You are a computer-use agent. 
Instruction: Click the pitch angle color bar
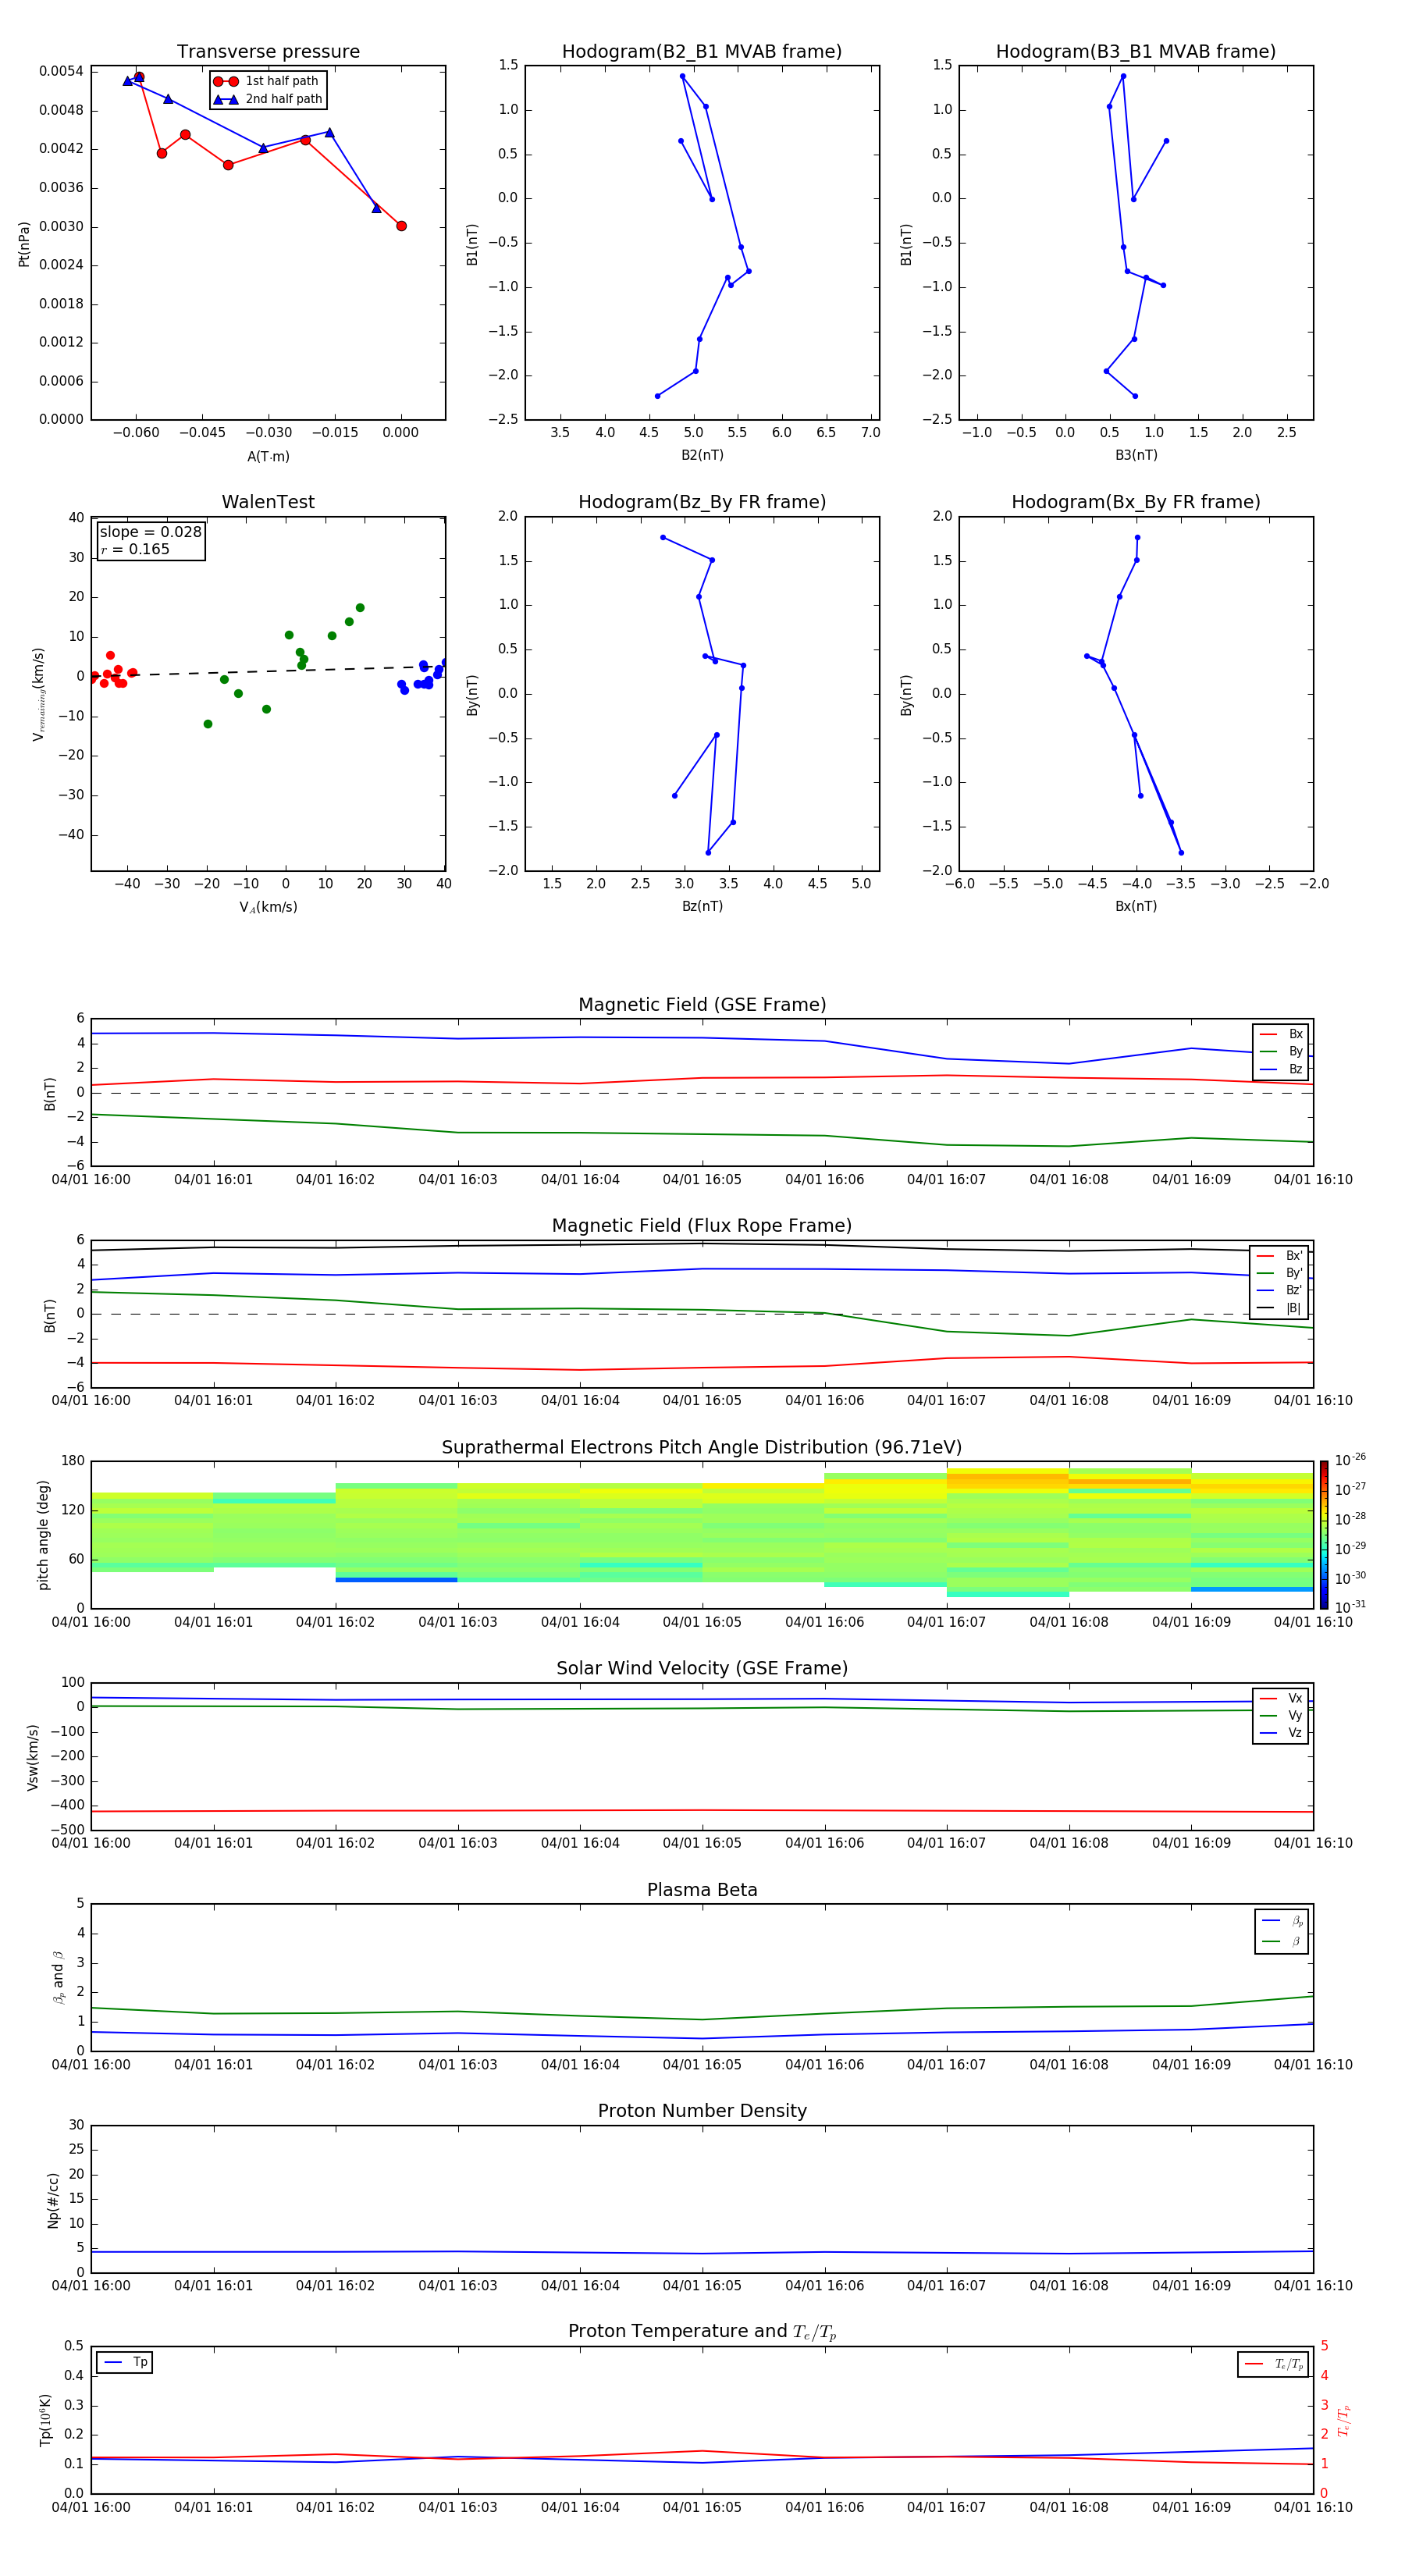pyautogui.click(x=1324, y=1535)
